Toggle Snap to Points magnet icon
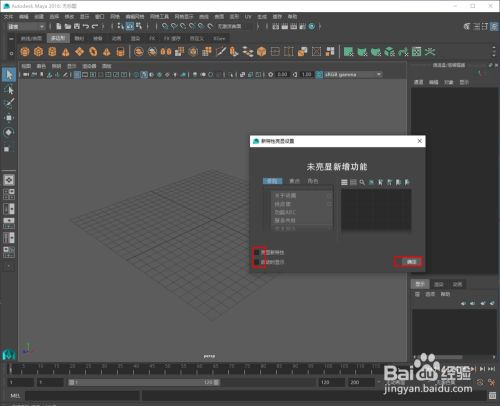Image resolution: width=500 pixels, height=406 pixels. [183, 26]
